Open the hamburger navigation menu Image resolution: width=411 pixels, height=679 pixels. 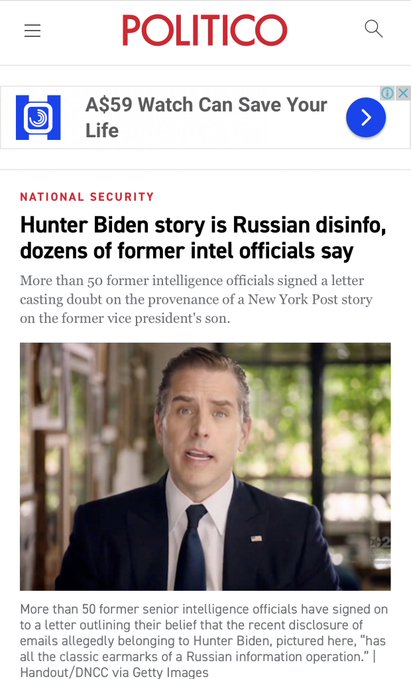tap(32, 30)
